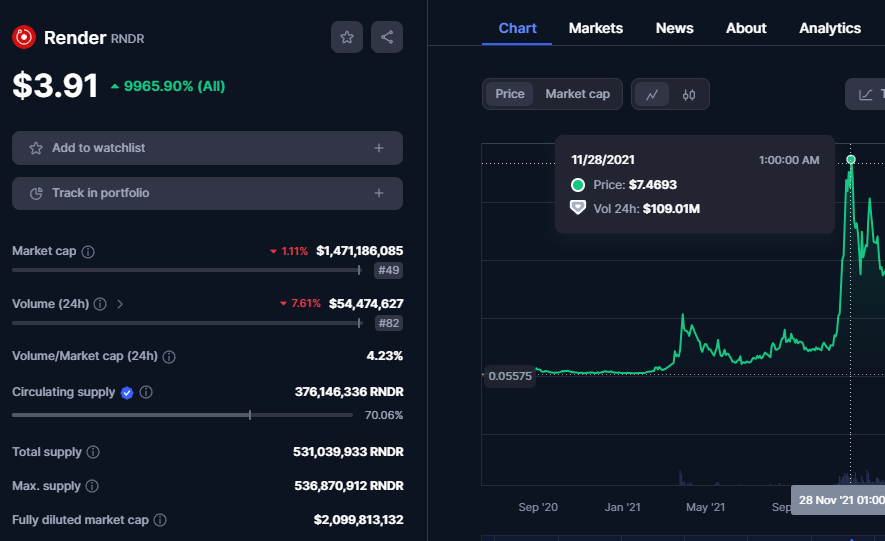885x541 pixels.
Task: Click the volume rank progress bar
Action: point(187,323)
